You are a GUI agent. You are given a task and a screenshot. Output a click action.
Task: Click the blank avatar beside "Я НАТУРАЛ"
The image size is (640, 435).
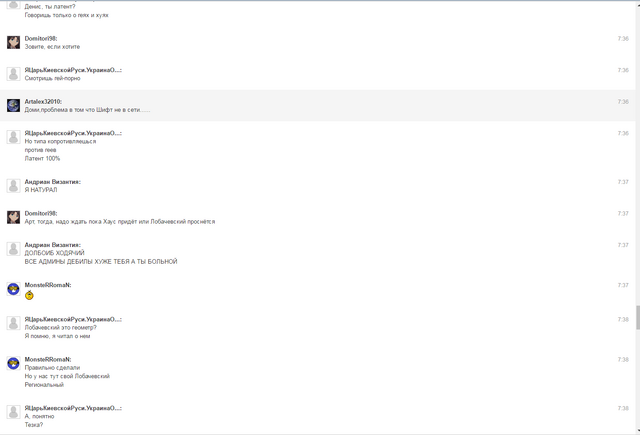[13, 186]
